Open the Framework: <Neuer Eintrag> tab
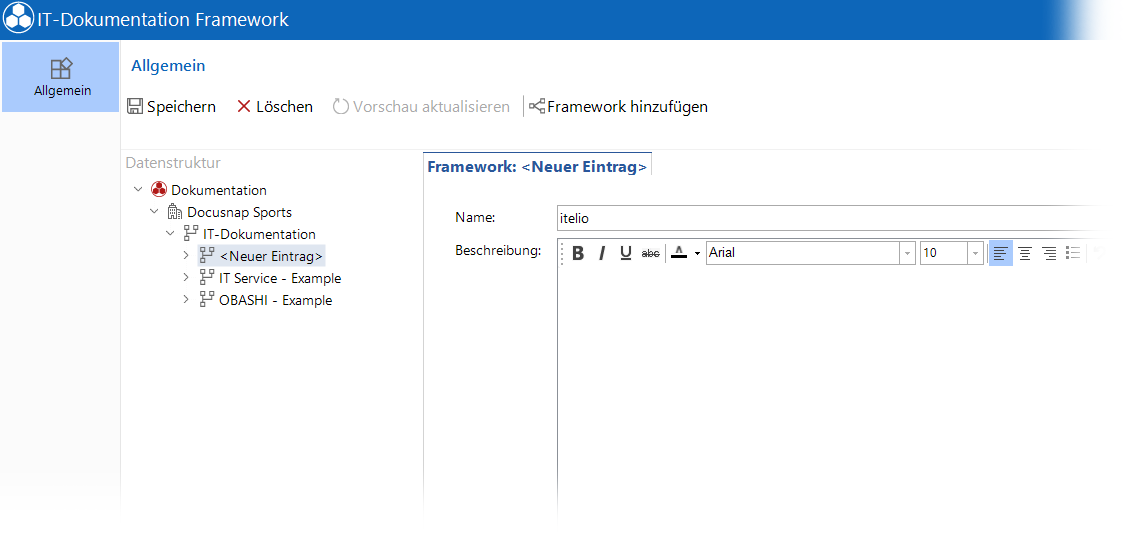 (537, 167)
